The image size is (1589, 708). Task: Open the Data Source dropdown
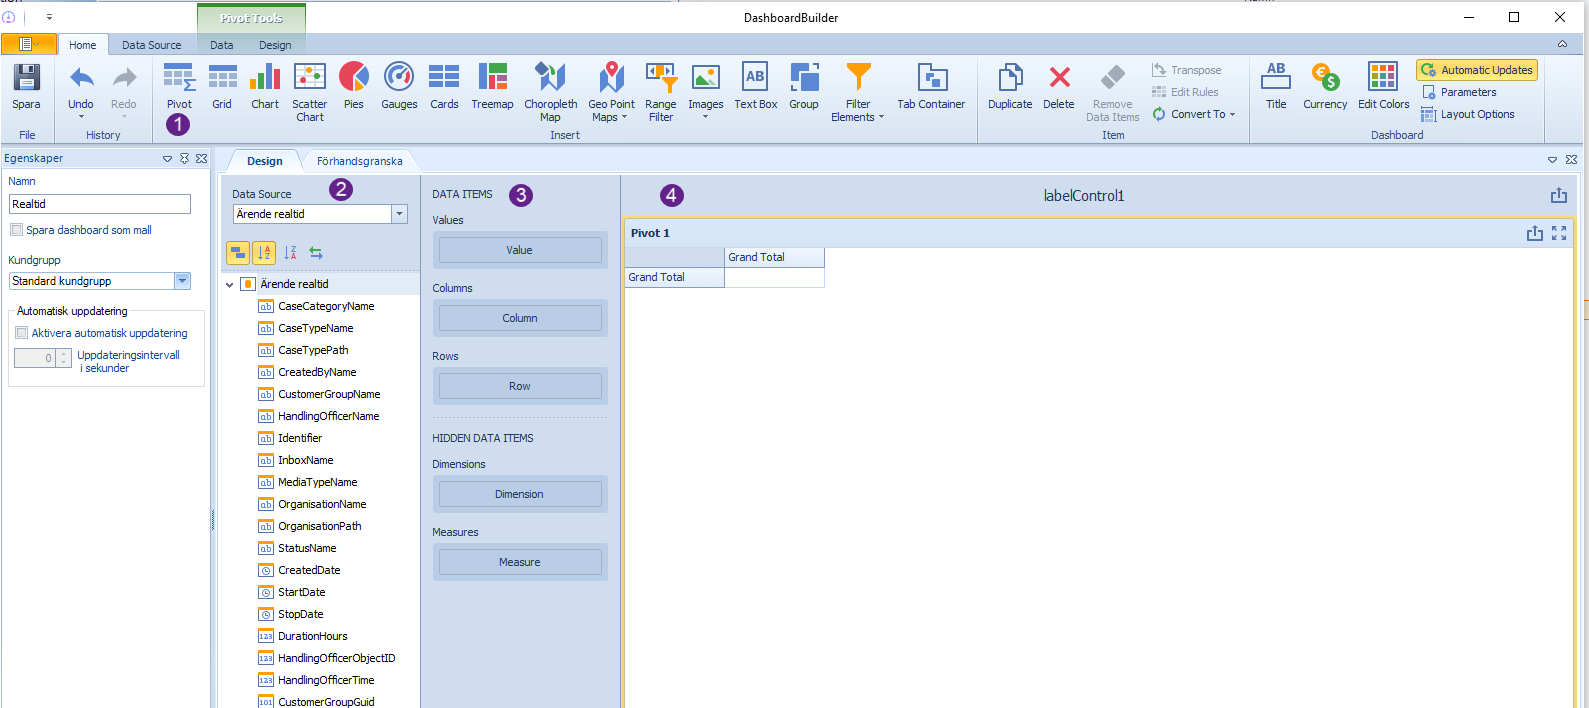(399, 214)
